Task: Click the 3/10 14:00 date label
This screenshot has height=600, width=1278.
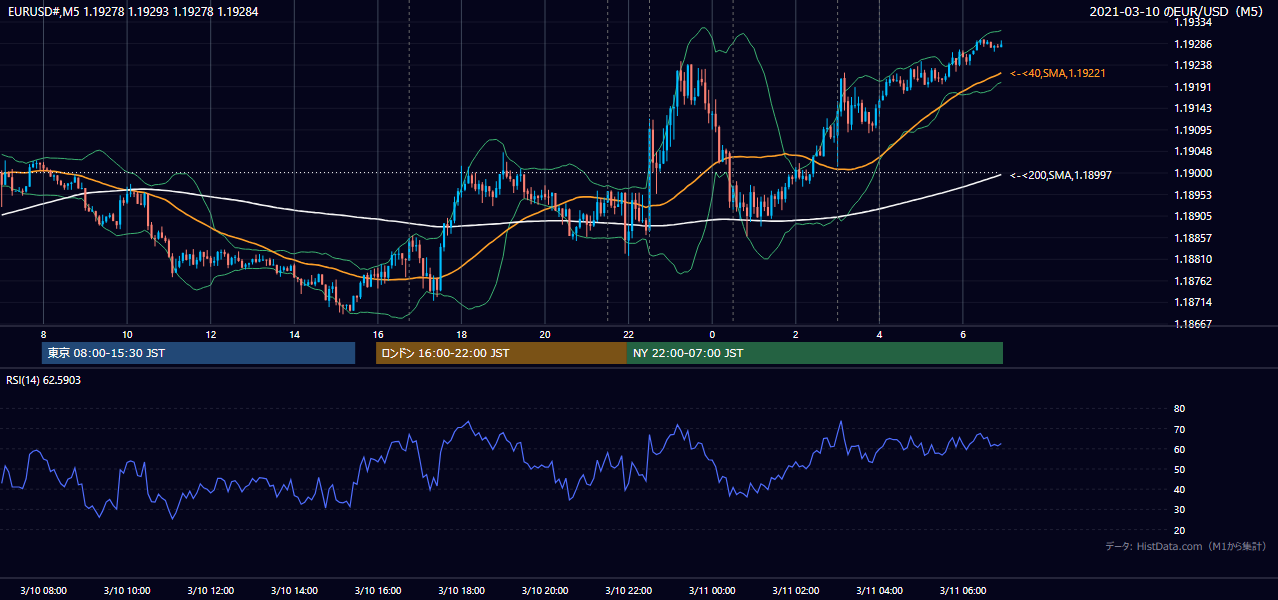Action: click(x=294, y=591)
